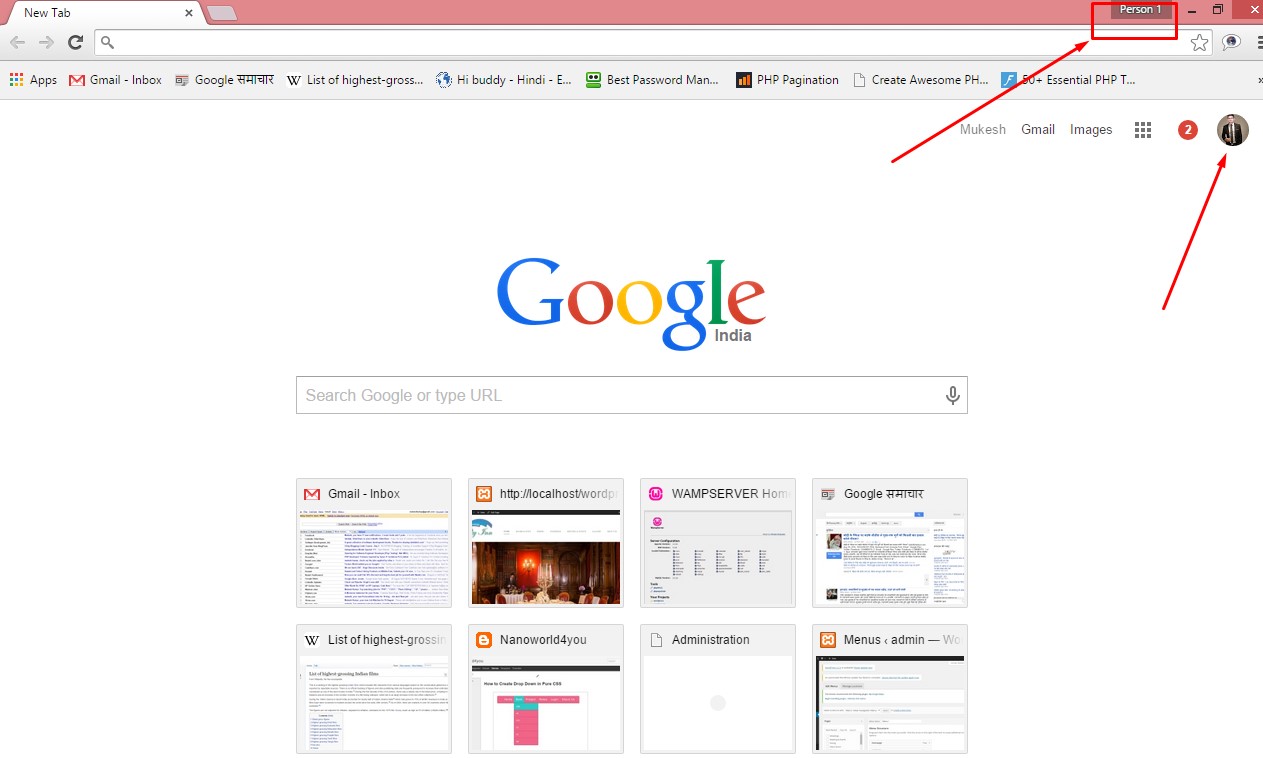The image size is (1263, 758).
Task: Open the Images link
Action: [1091, 129]
